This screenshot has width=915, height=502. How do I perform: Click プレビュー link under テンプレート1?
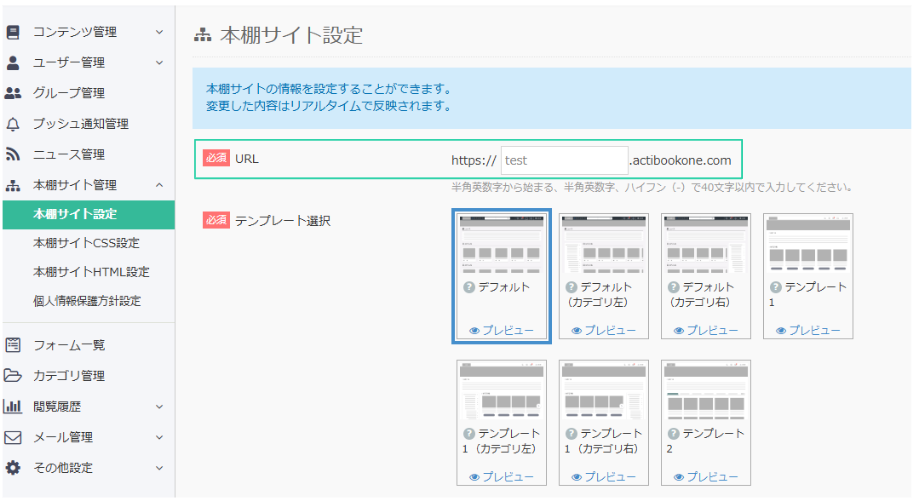point(808,330)
